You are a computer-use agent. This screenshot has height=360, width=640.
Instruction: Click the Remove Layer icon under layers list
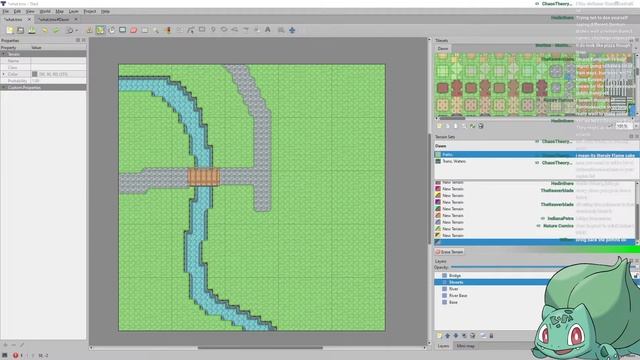pyautogui.click(x=472, y=336)
